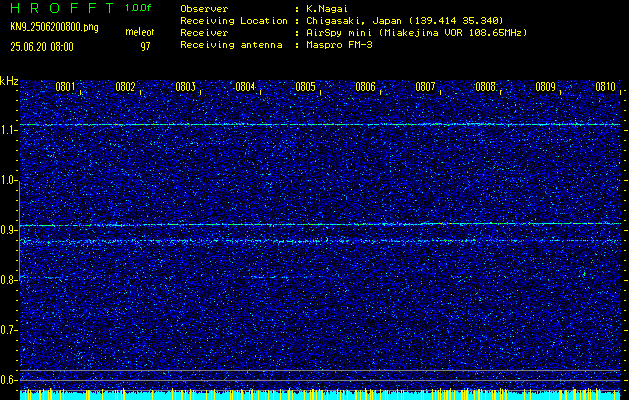Click the 0809 time marker

545,87
